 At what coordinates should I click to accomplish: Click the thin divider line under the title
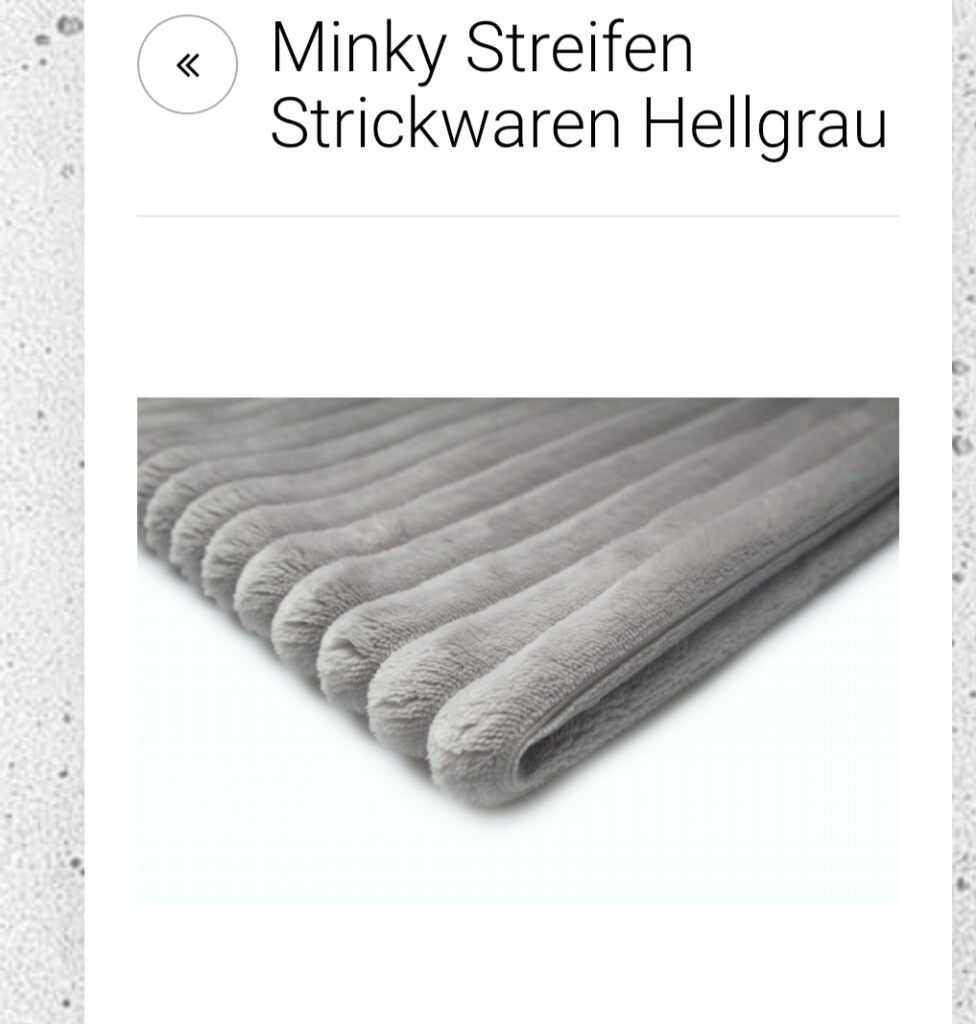(517, 215)
